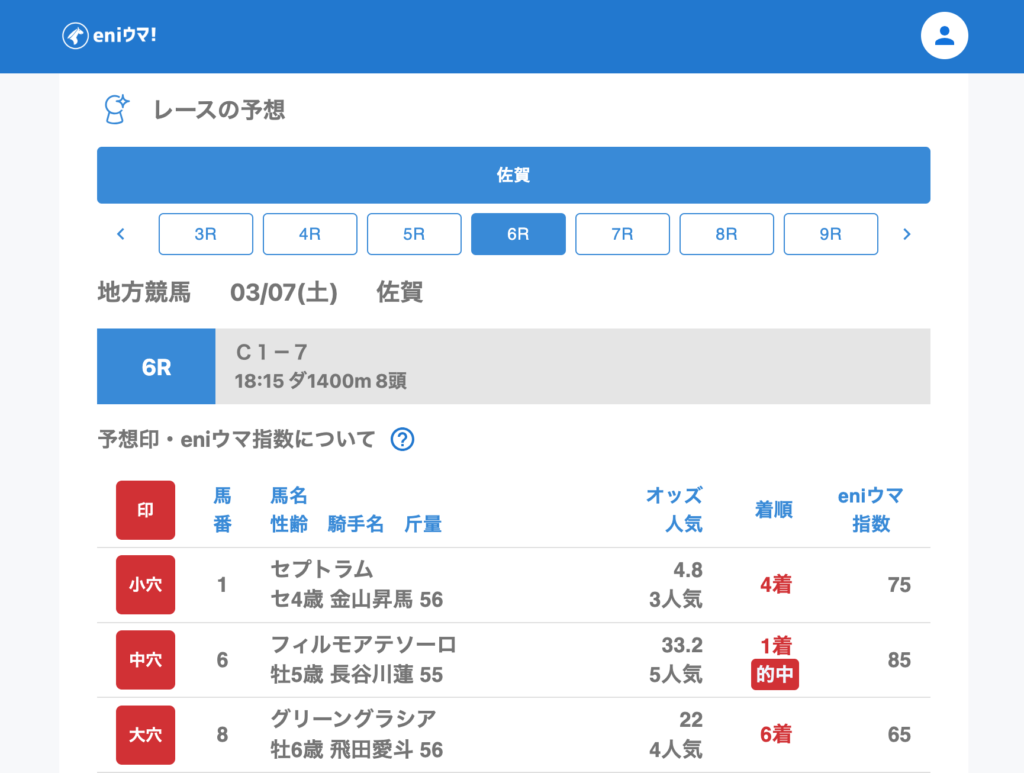The height and width of the screenshot is (773, 1024).
Task: Open the 8R race tab
Action: pyautogui.click(x=726, y=234)
